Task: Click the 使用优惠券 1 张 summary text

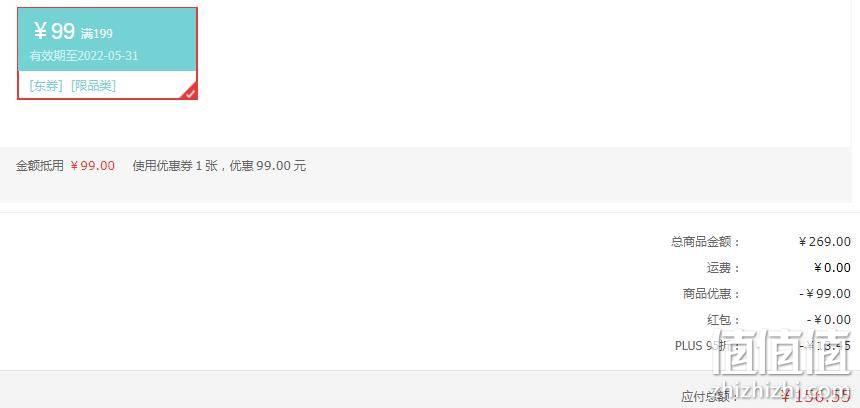Action: point(176,166)
